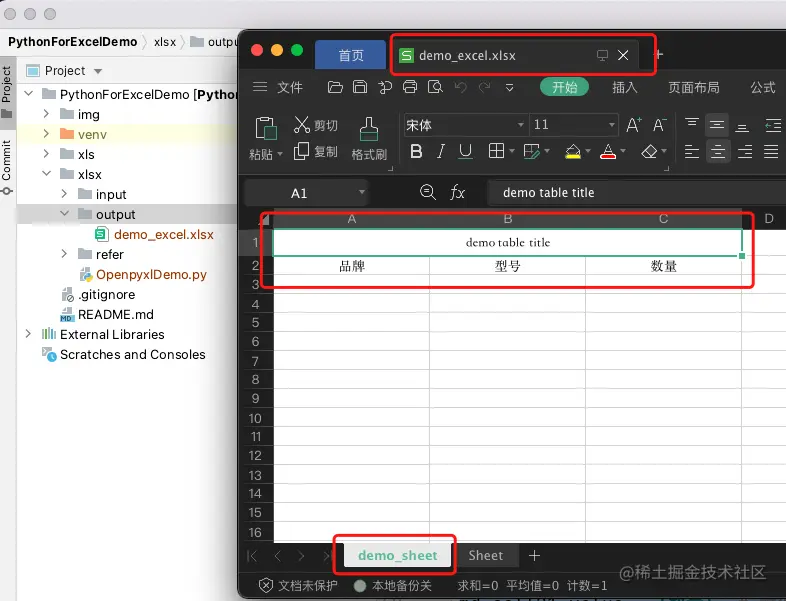This screenshot has height=601, width=786.
Task: Toggle Italic formatting
Action: coord(441,151)
